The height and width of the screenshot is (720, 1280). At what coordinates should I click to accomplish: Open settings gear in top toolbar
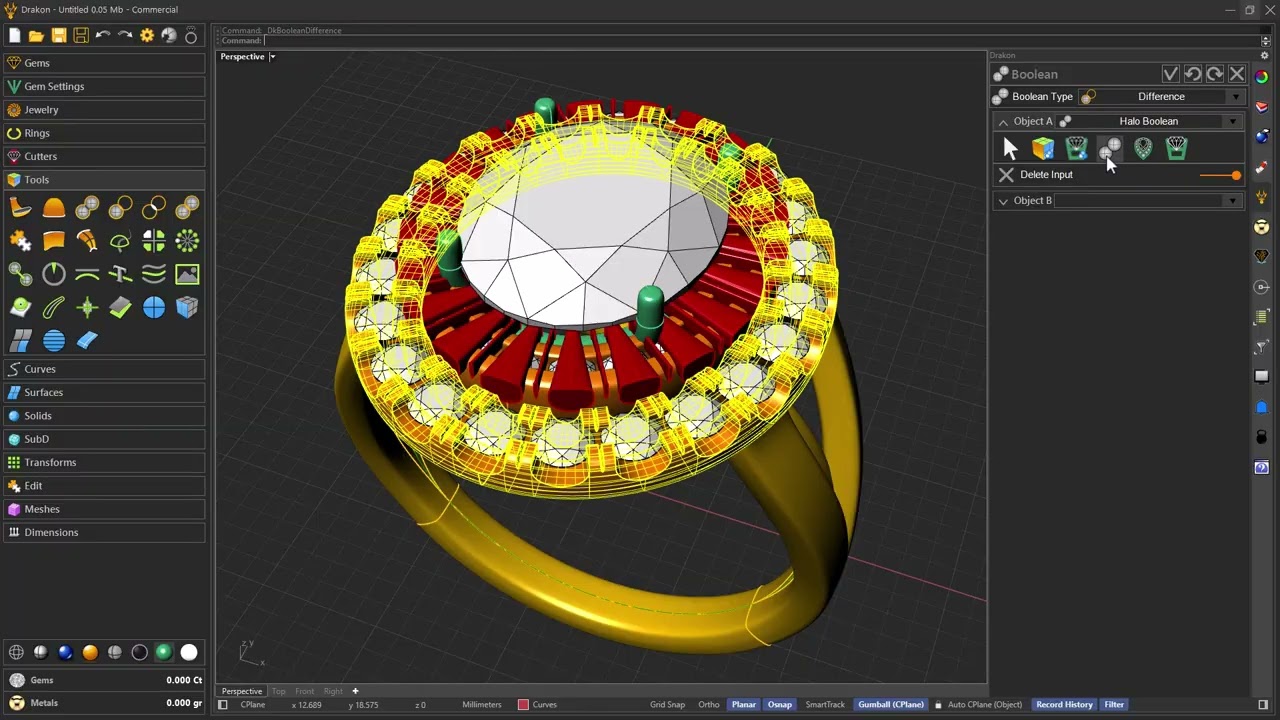click(147, 35)
